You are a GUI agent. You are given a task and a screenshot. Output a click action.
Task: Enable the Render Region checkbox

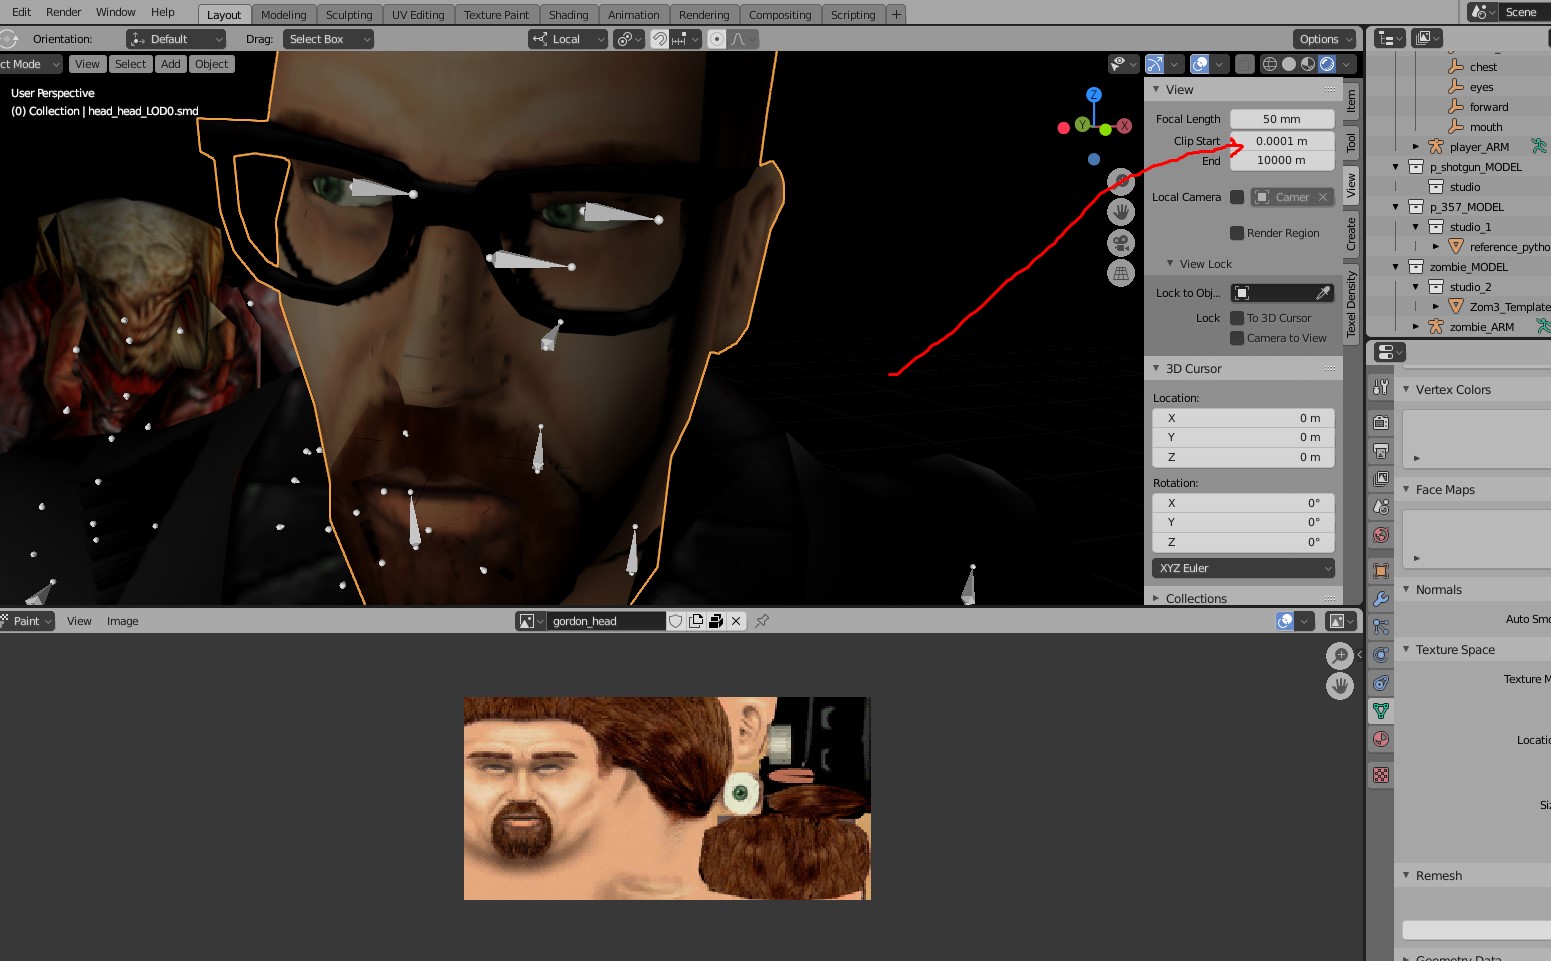pos(1237,233)
